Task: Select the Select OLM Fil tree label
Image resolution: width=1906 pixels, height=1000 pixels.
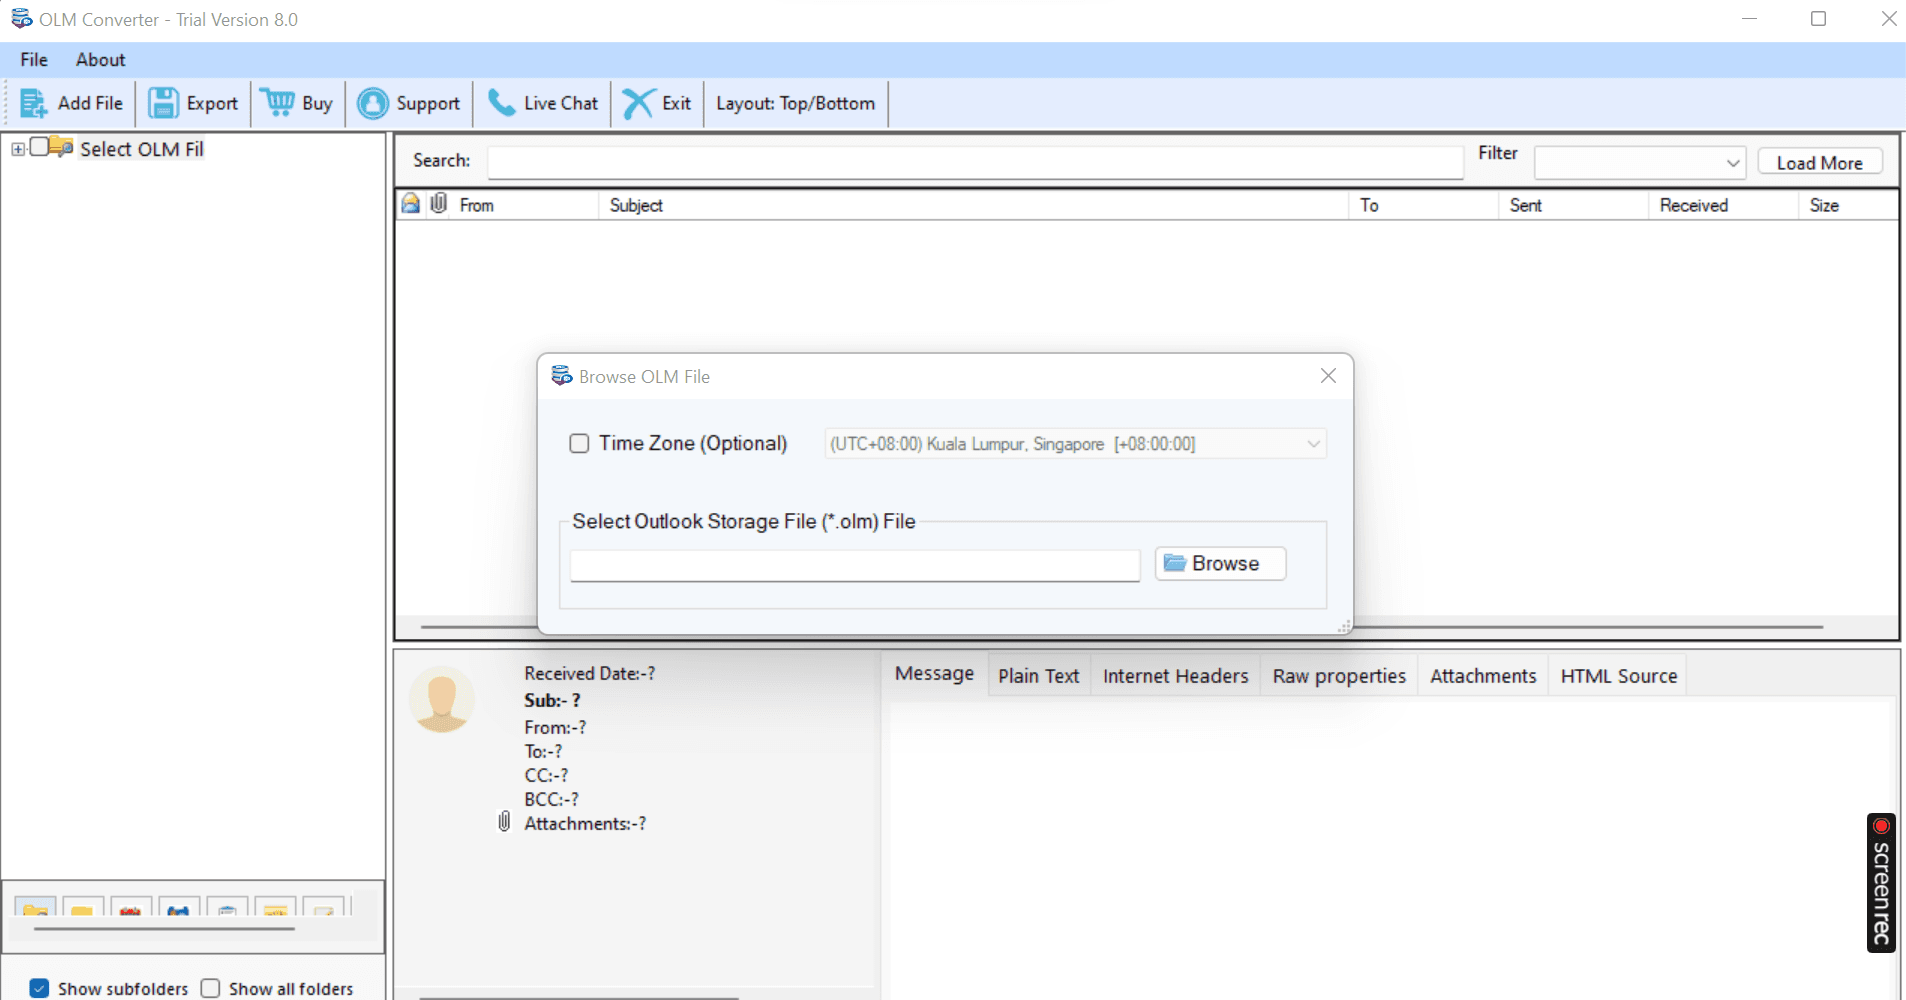Action: [x=142, y=149]
